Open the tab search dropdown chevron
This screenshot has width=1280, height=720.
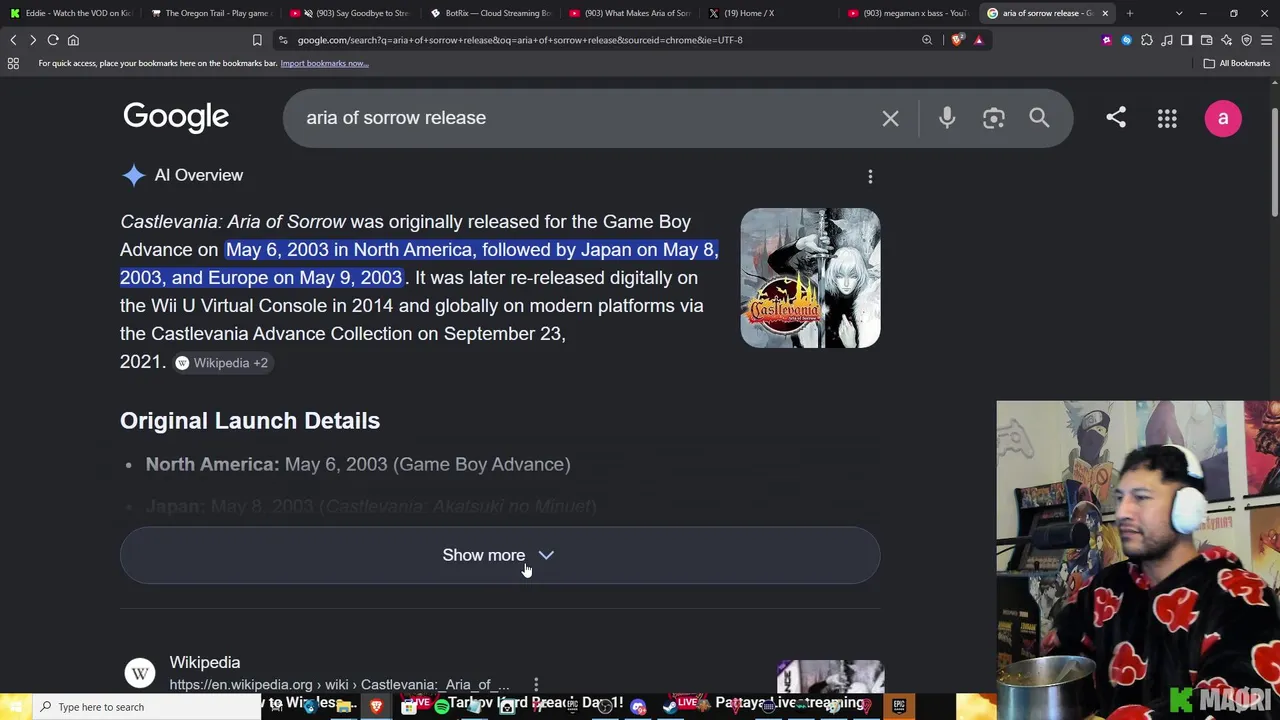(x=1179, y=13)
